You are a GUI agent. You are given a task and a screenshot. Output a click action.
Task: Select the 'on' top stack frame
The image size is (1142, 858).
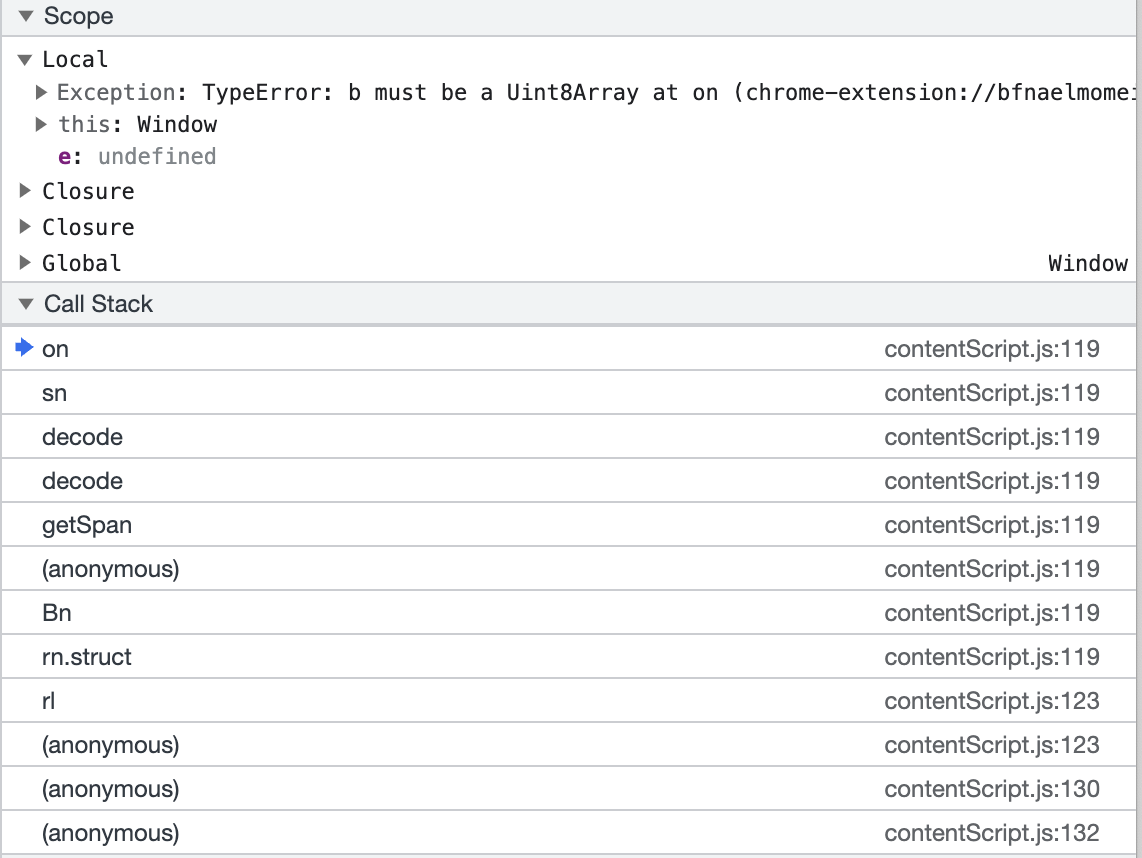pos(56,349)
